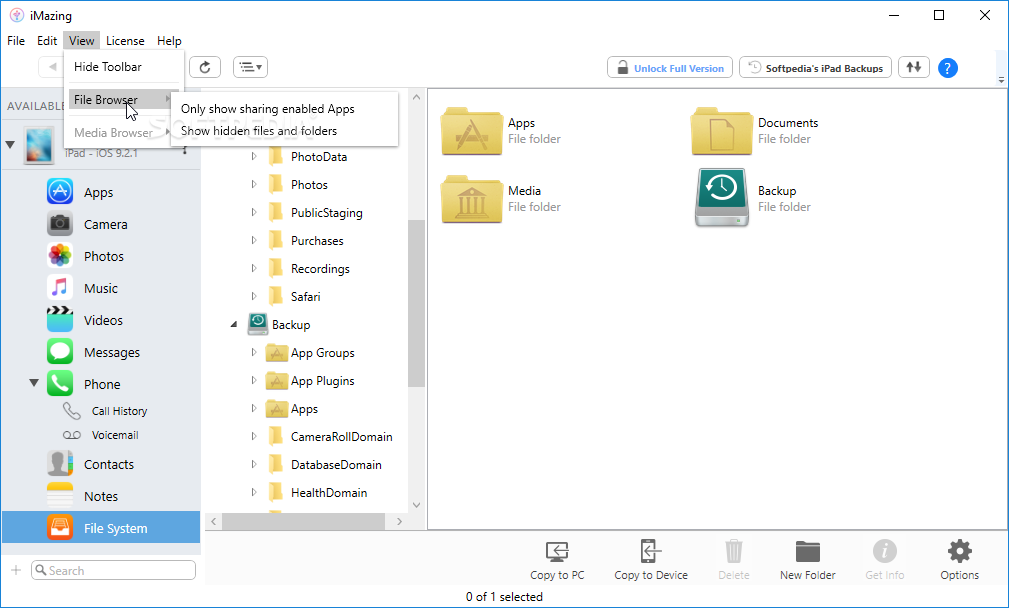Focus the sidebar Search field
The image size is (1009, 608).
pos(113,570)
